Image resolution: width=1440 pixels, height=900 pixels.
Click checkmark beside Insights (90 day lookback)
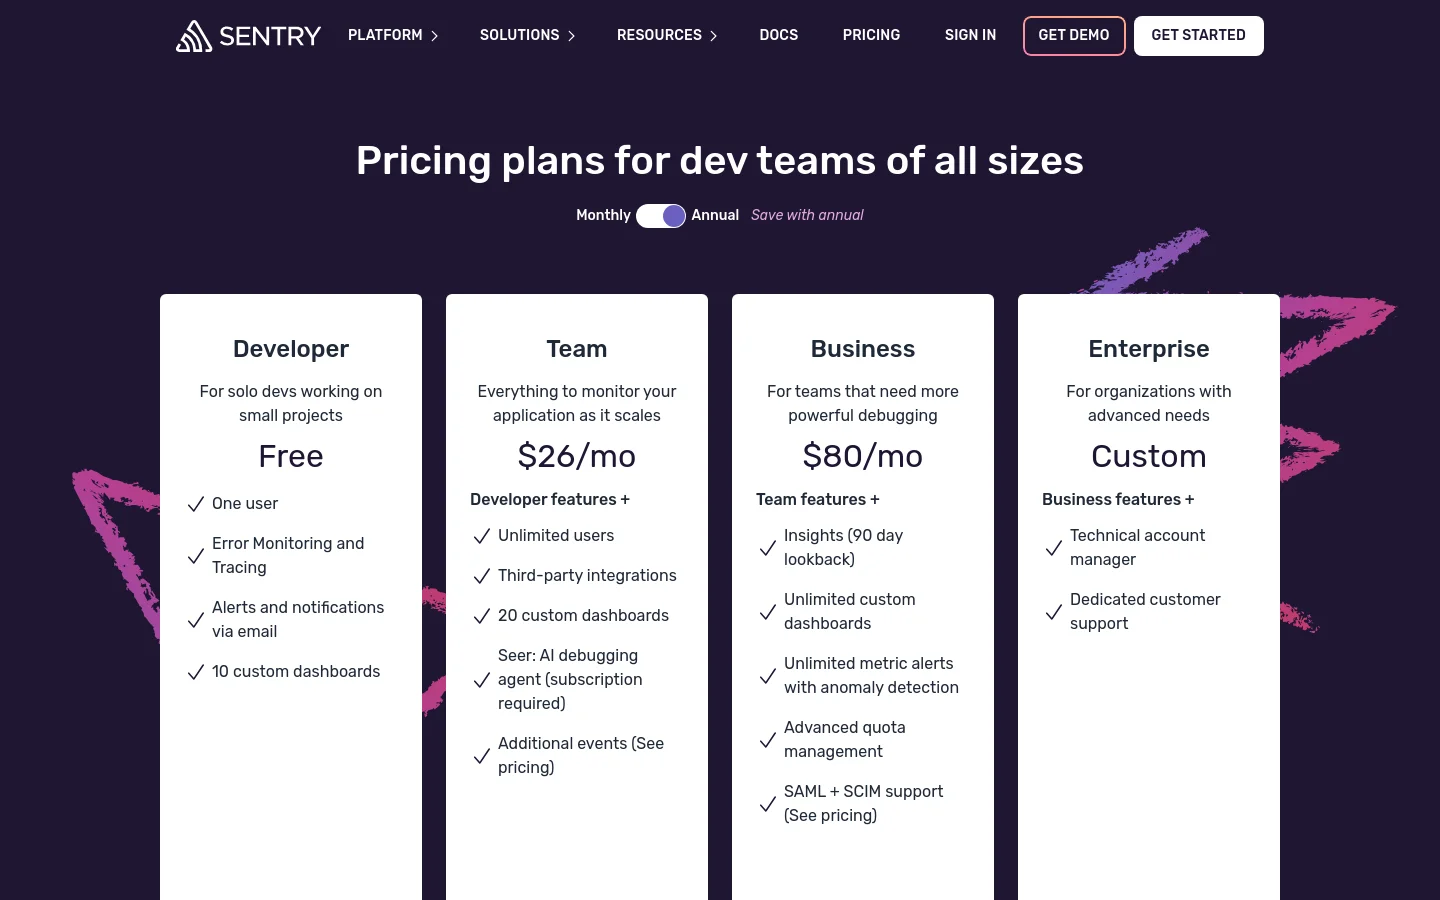point(768,548)
